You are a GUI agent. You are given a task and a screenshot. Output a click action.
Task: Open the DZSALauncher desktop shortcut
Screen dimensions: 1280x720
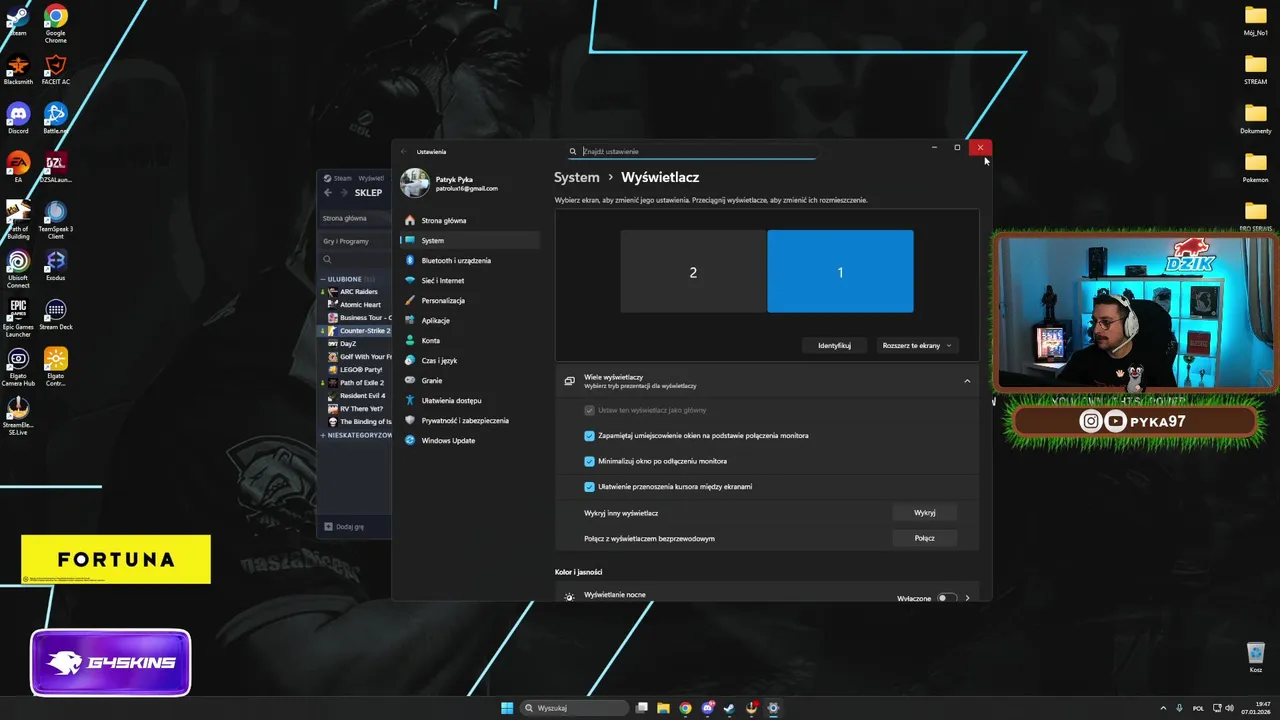[56, 168]
